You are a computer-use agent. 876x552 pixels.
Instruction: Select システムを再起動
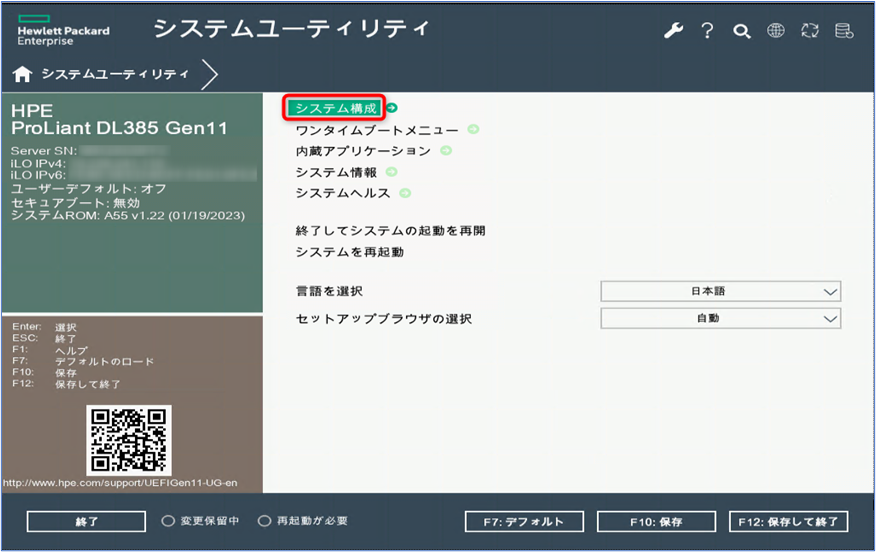(x=349, y=252)
